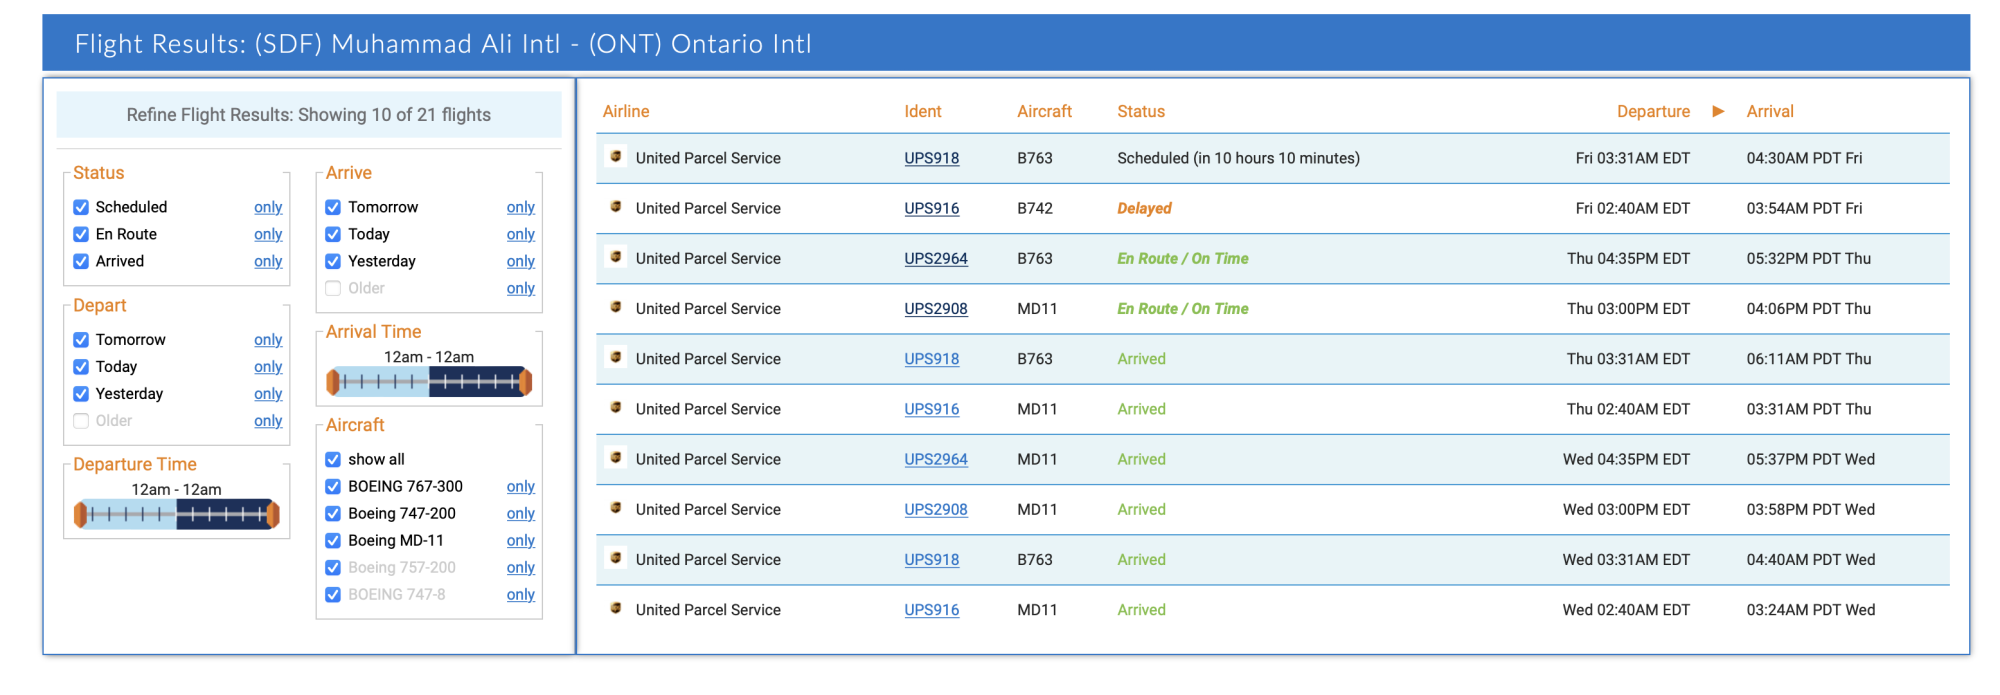Screen dimensions: 2000x695
Task: Toggle Depart Yesterday checkbox
Action: pos(81,394)
